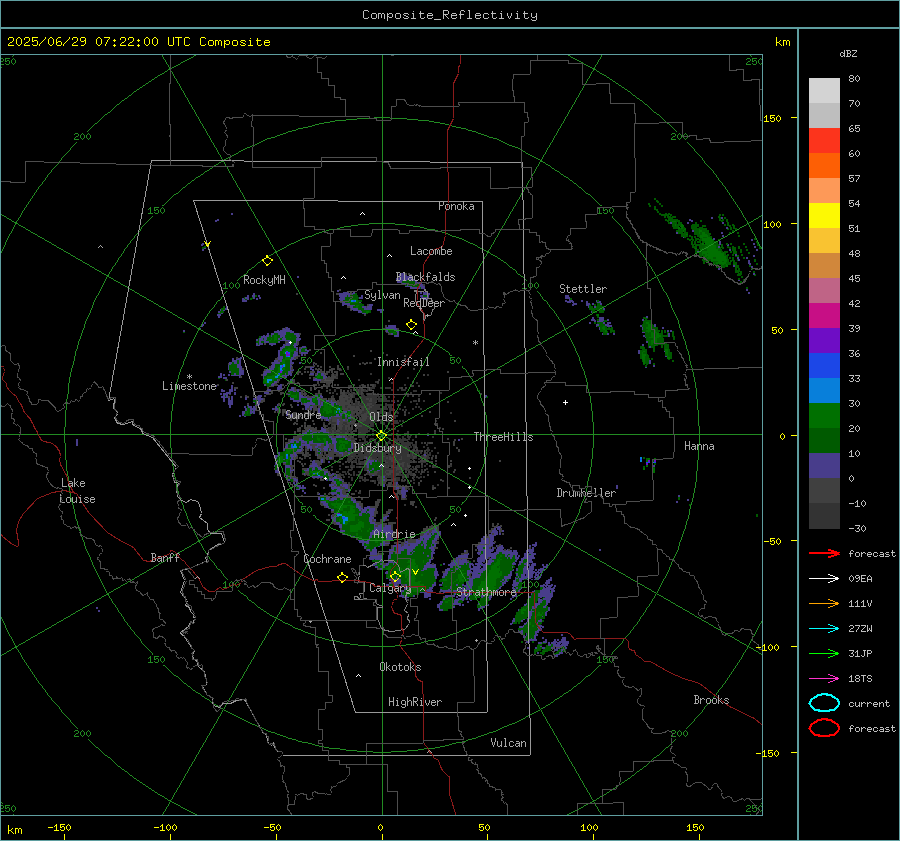This screenshot has height=841, width=900.
Task: Click the Okotoks city label
Action: click(x=400, y=667)
